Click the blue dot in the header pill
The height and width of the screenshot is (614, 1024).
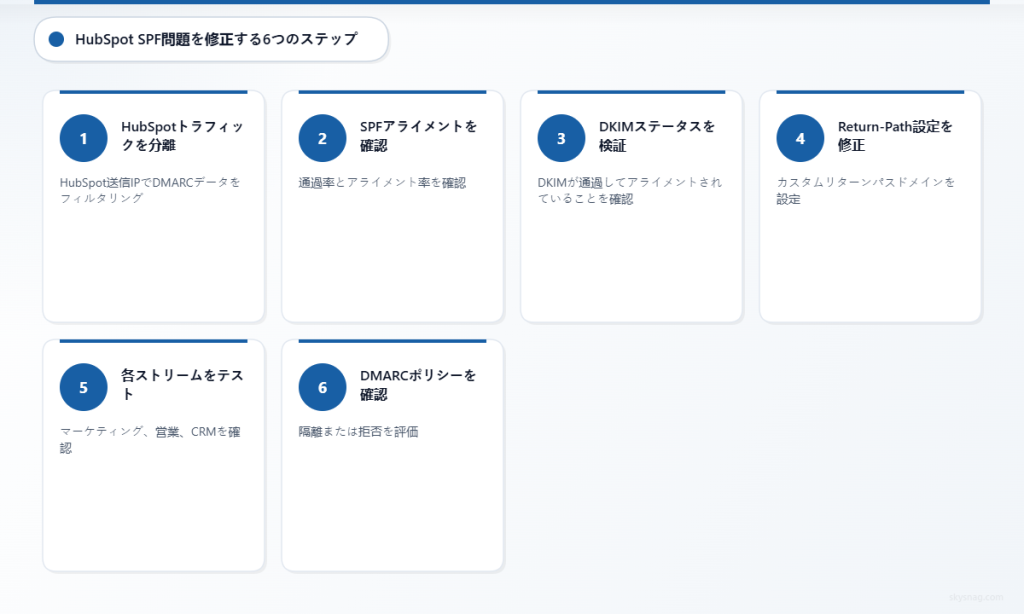(57, 39)
